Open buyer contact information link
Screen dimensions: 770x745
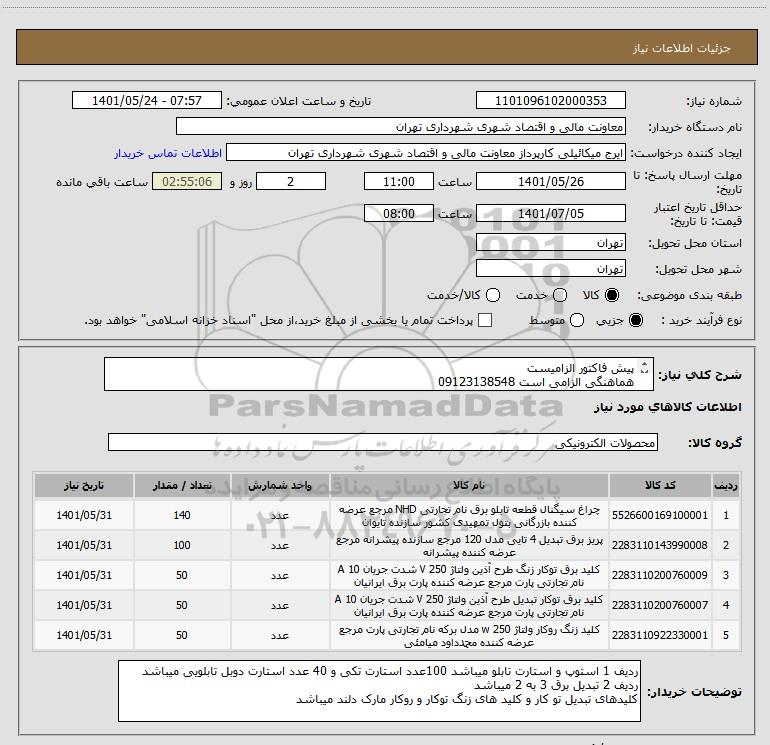click(168, 153)
